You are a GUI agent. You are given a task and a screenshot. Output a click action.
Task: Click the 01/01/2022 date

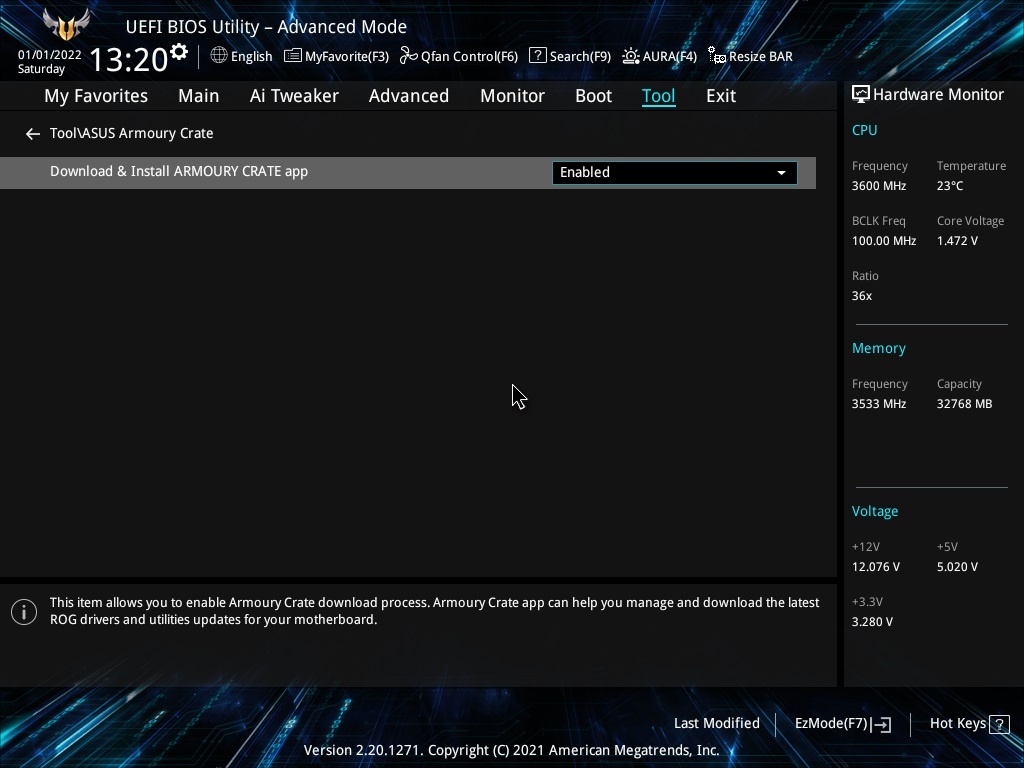coord(50,55)
